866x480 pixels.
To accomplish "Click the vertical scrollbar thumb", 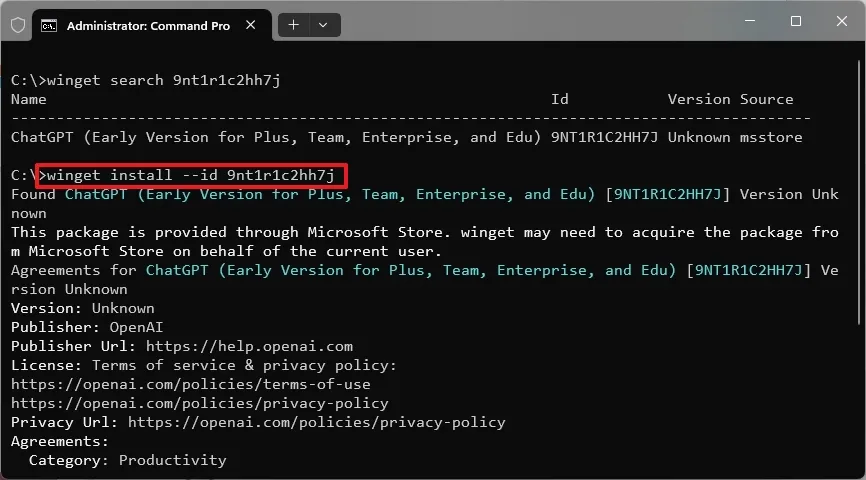I will point(860,191).
